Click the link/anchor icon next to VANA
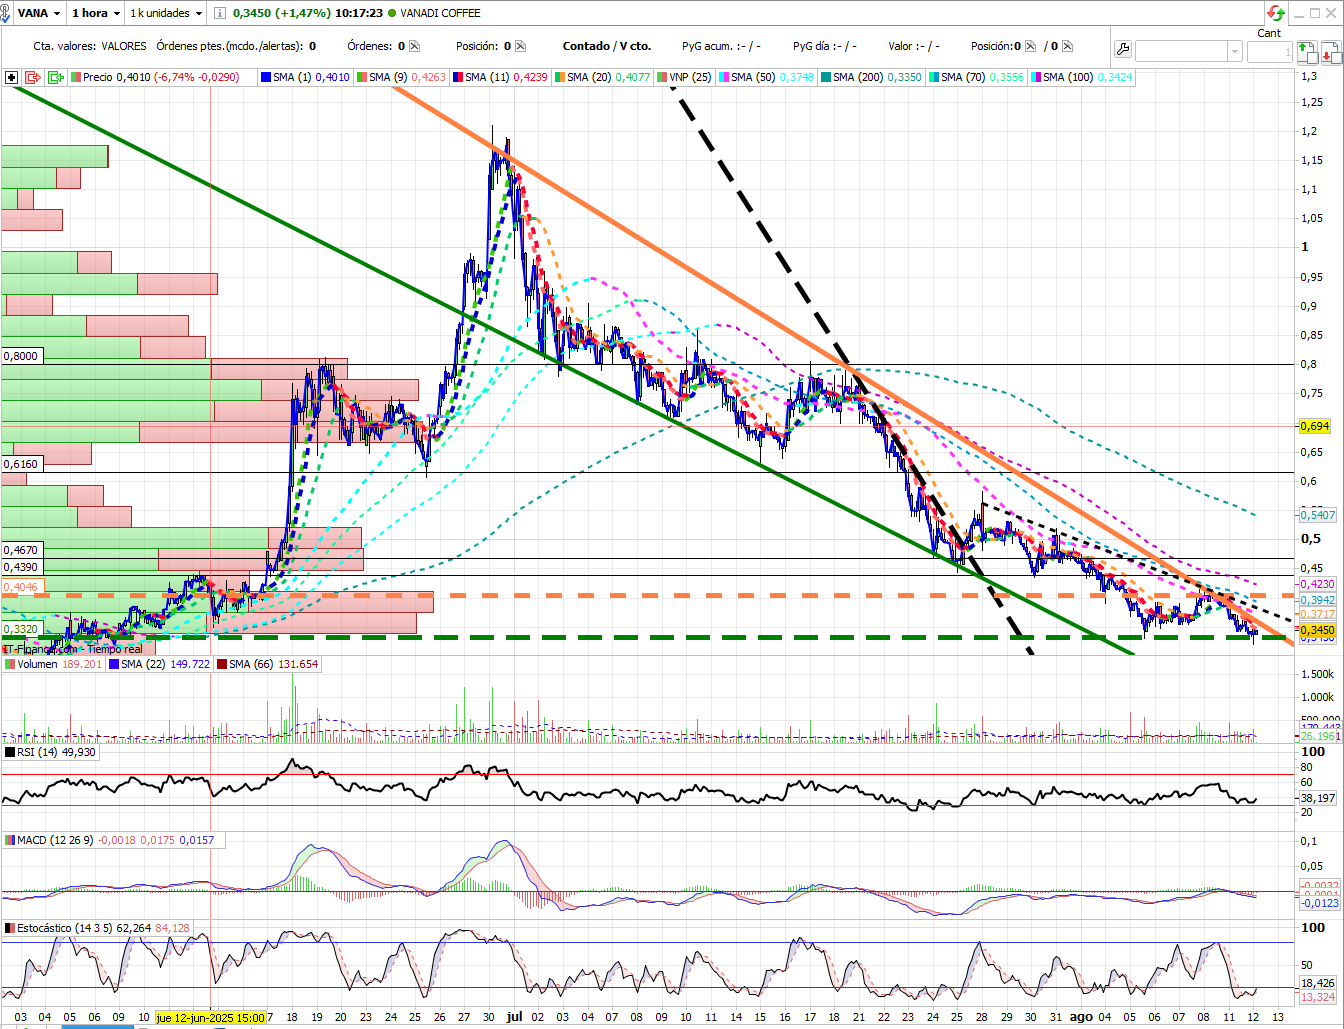This screenshot has height=1029, width=1344. click(6, 13)
